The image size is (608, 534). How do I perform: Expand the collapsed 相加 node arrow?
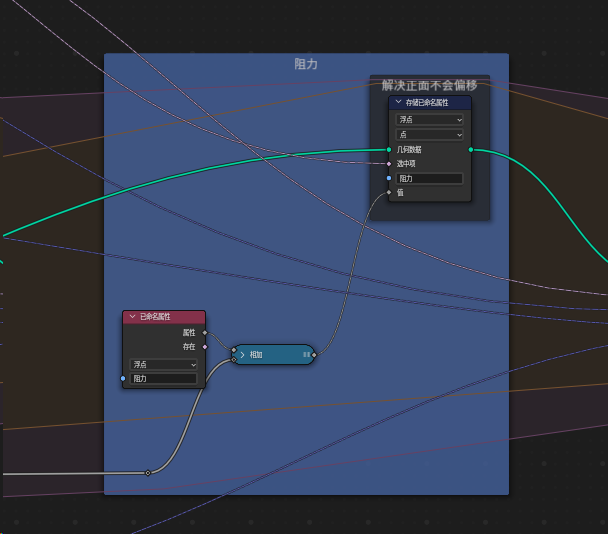(x=242, y=355)
